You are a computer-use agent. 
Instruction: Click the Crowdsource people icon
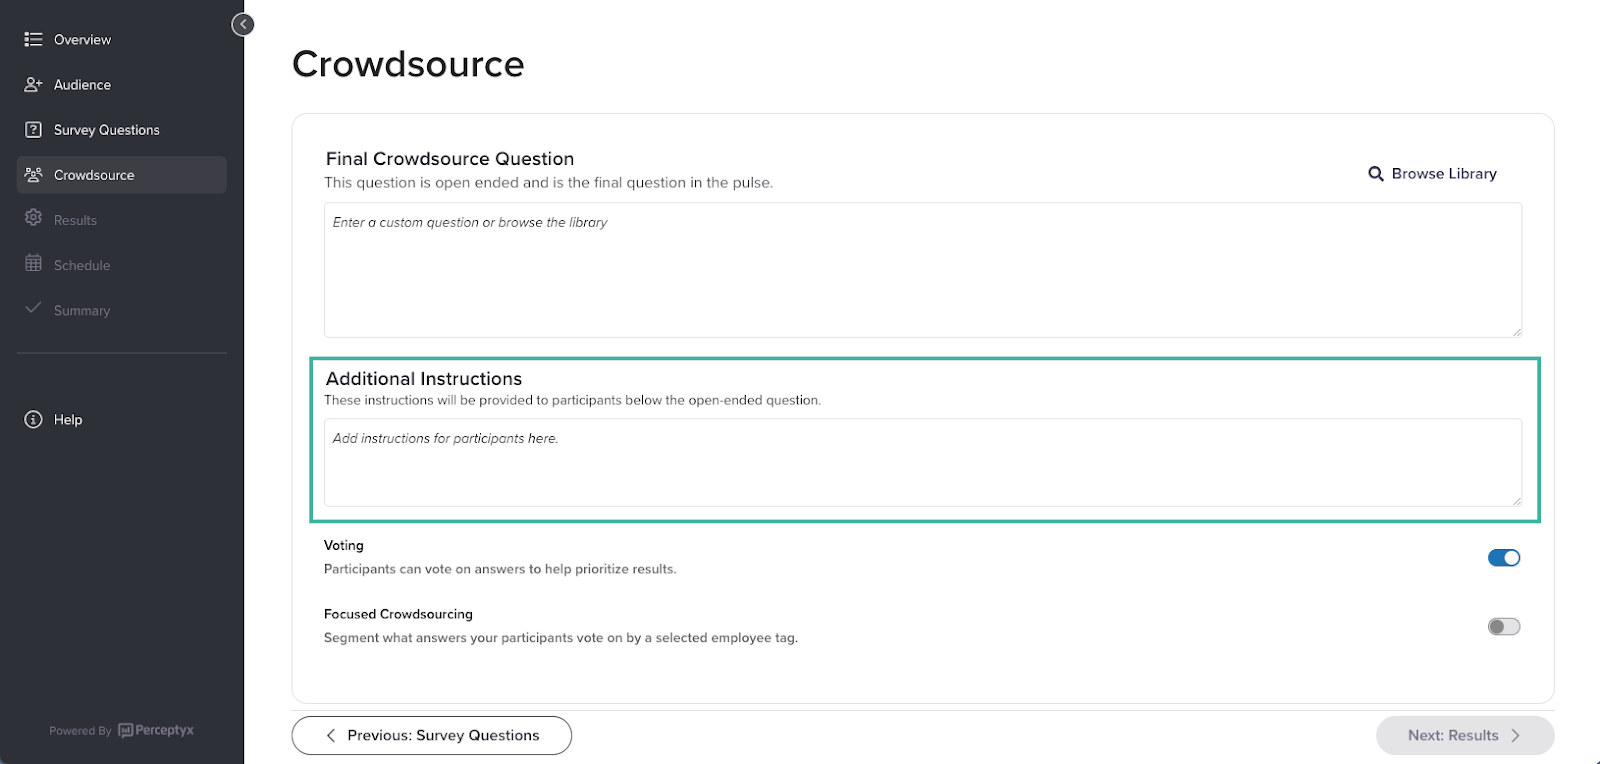click(33, 175)
